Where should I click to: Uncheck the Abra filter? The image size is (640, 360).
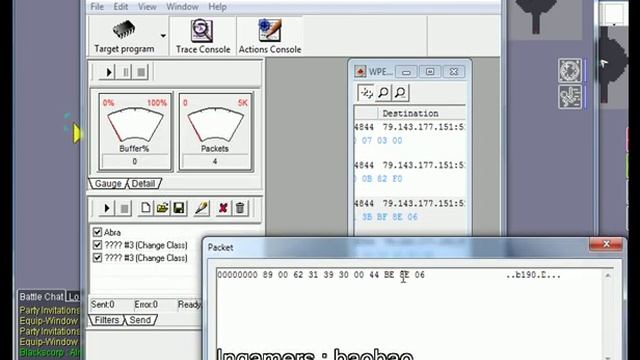click(x=97, y=232)
